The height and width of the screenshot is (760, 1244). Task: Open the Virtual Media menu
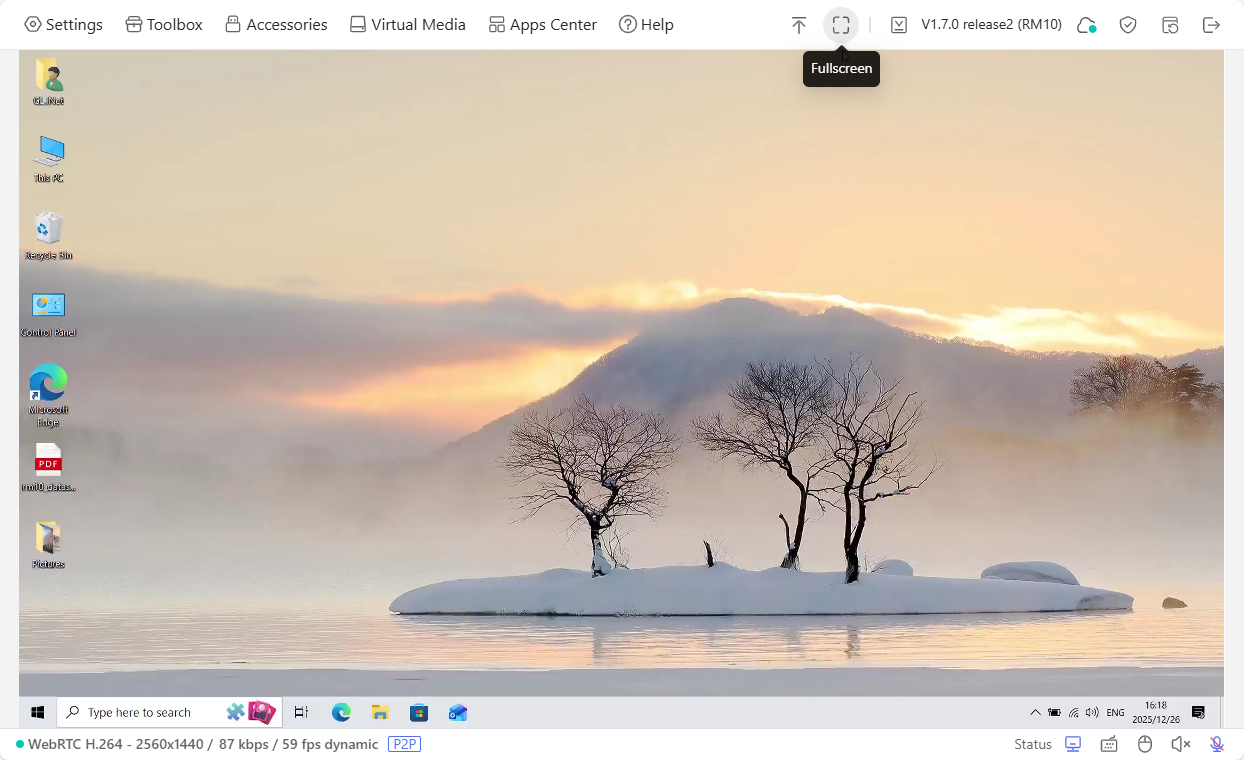coord(407,24)
